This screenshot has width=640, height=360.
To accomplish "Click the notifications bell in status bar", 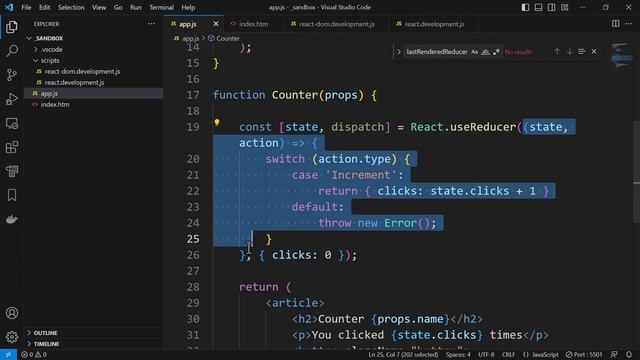I will [629, 355].
